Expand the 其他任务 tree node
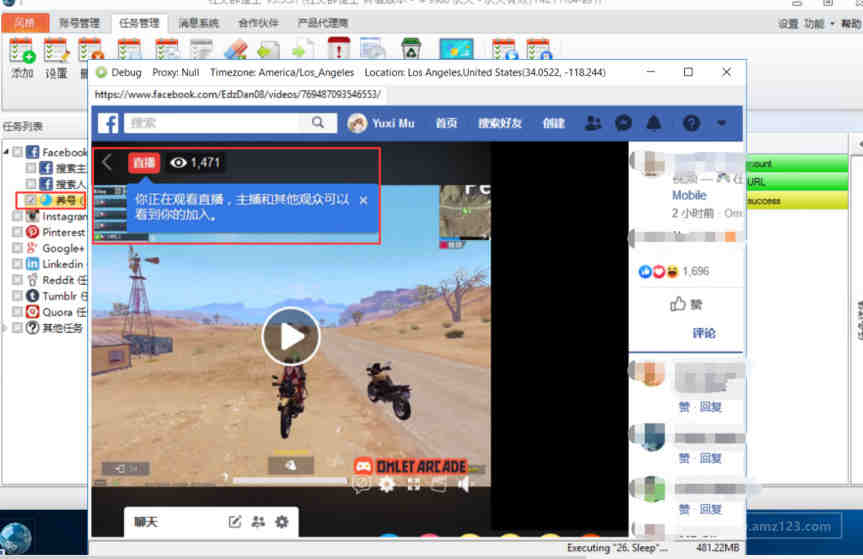Screen dimensions: 863x559 pyautogui.click(x=5, y=328)
